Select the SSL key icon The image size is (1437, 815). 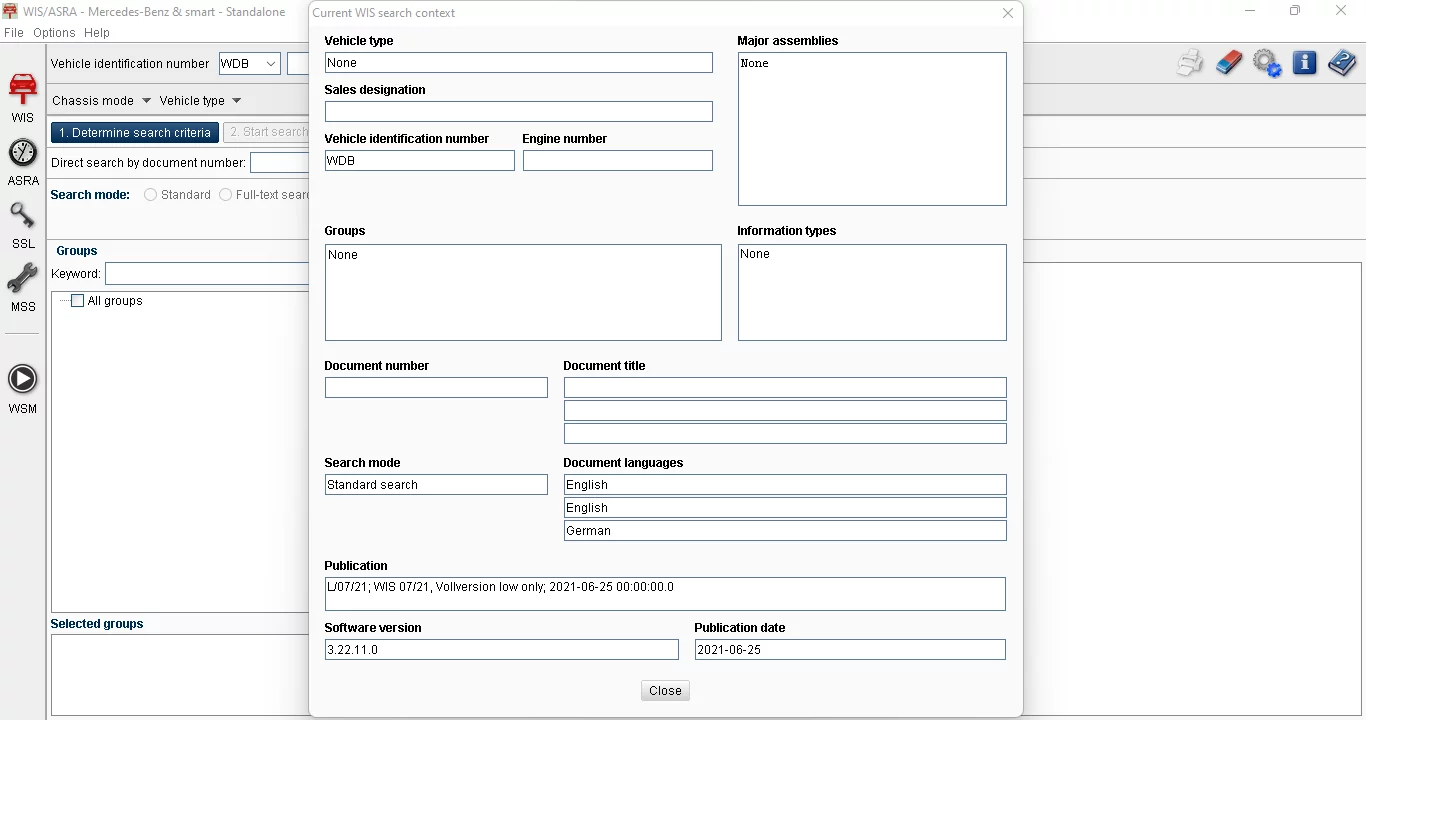pyautogui.click(x=23, y=225)
